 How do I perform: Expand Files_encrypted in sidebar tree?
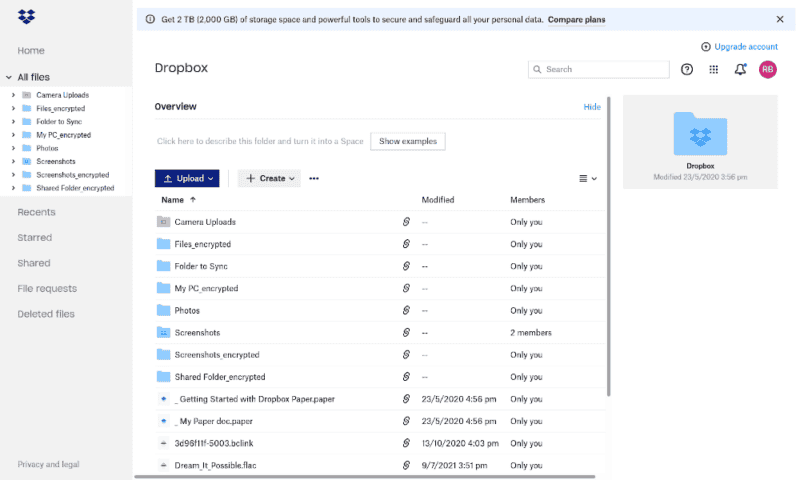coord(13,108)
